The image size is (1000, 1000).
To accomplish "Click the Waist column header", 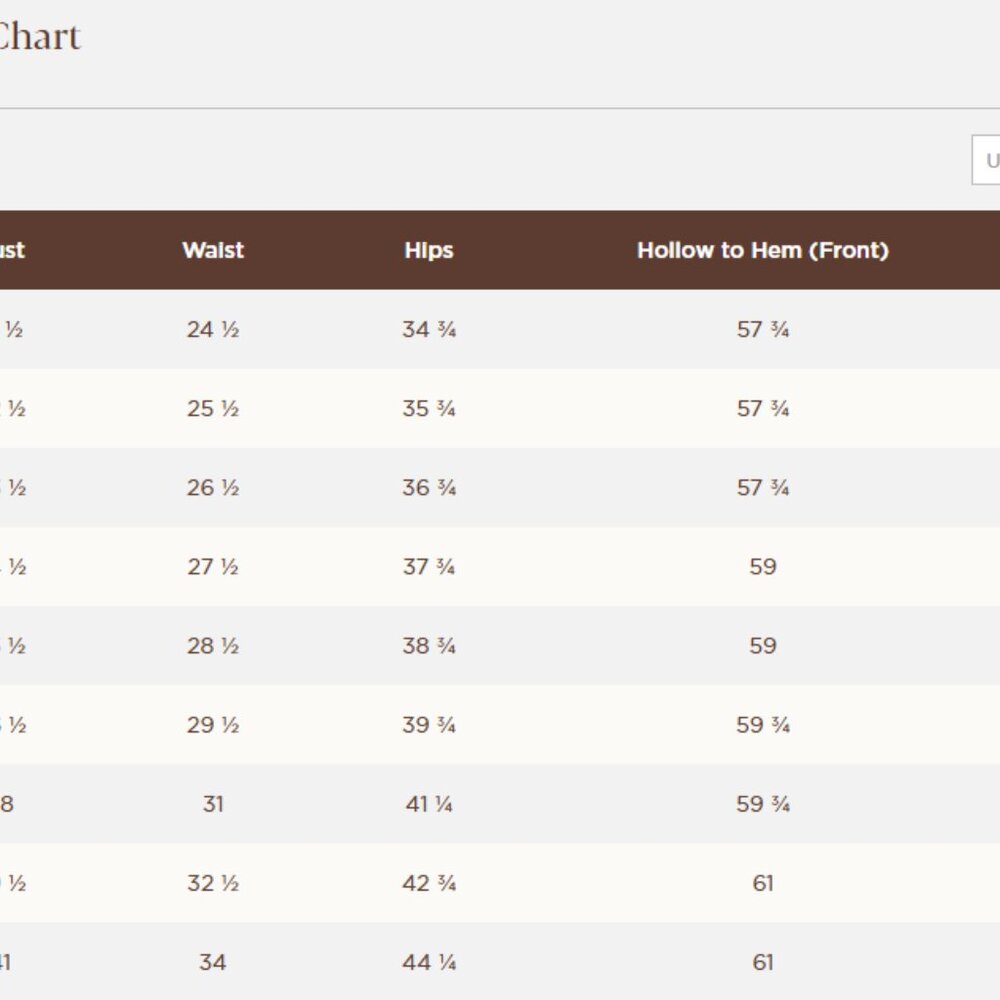I will (x=213, y=250).
